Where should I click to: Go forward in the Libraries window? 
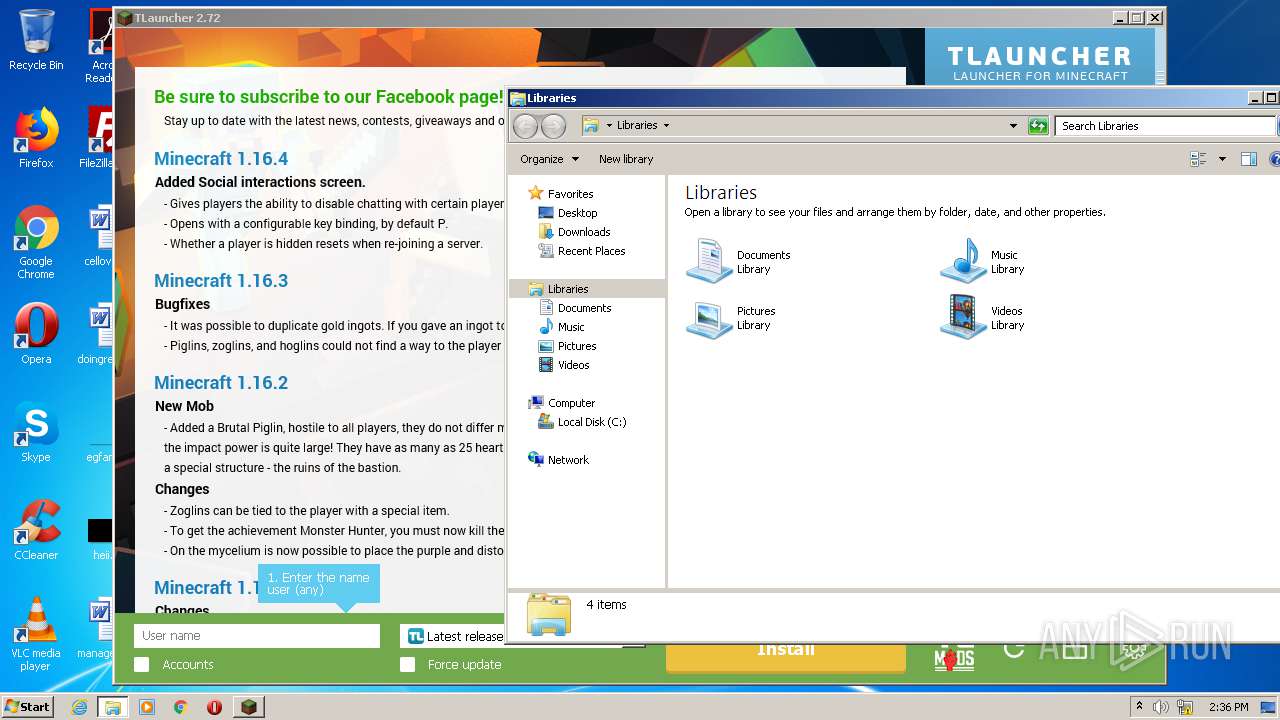[x=553, y=126]
